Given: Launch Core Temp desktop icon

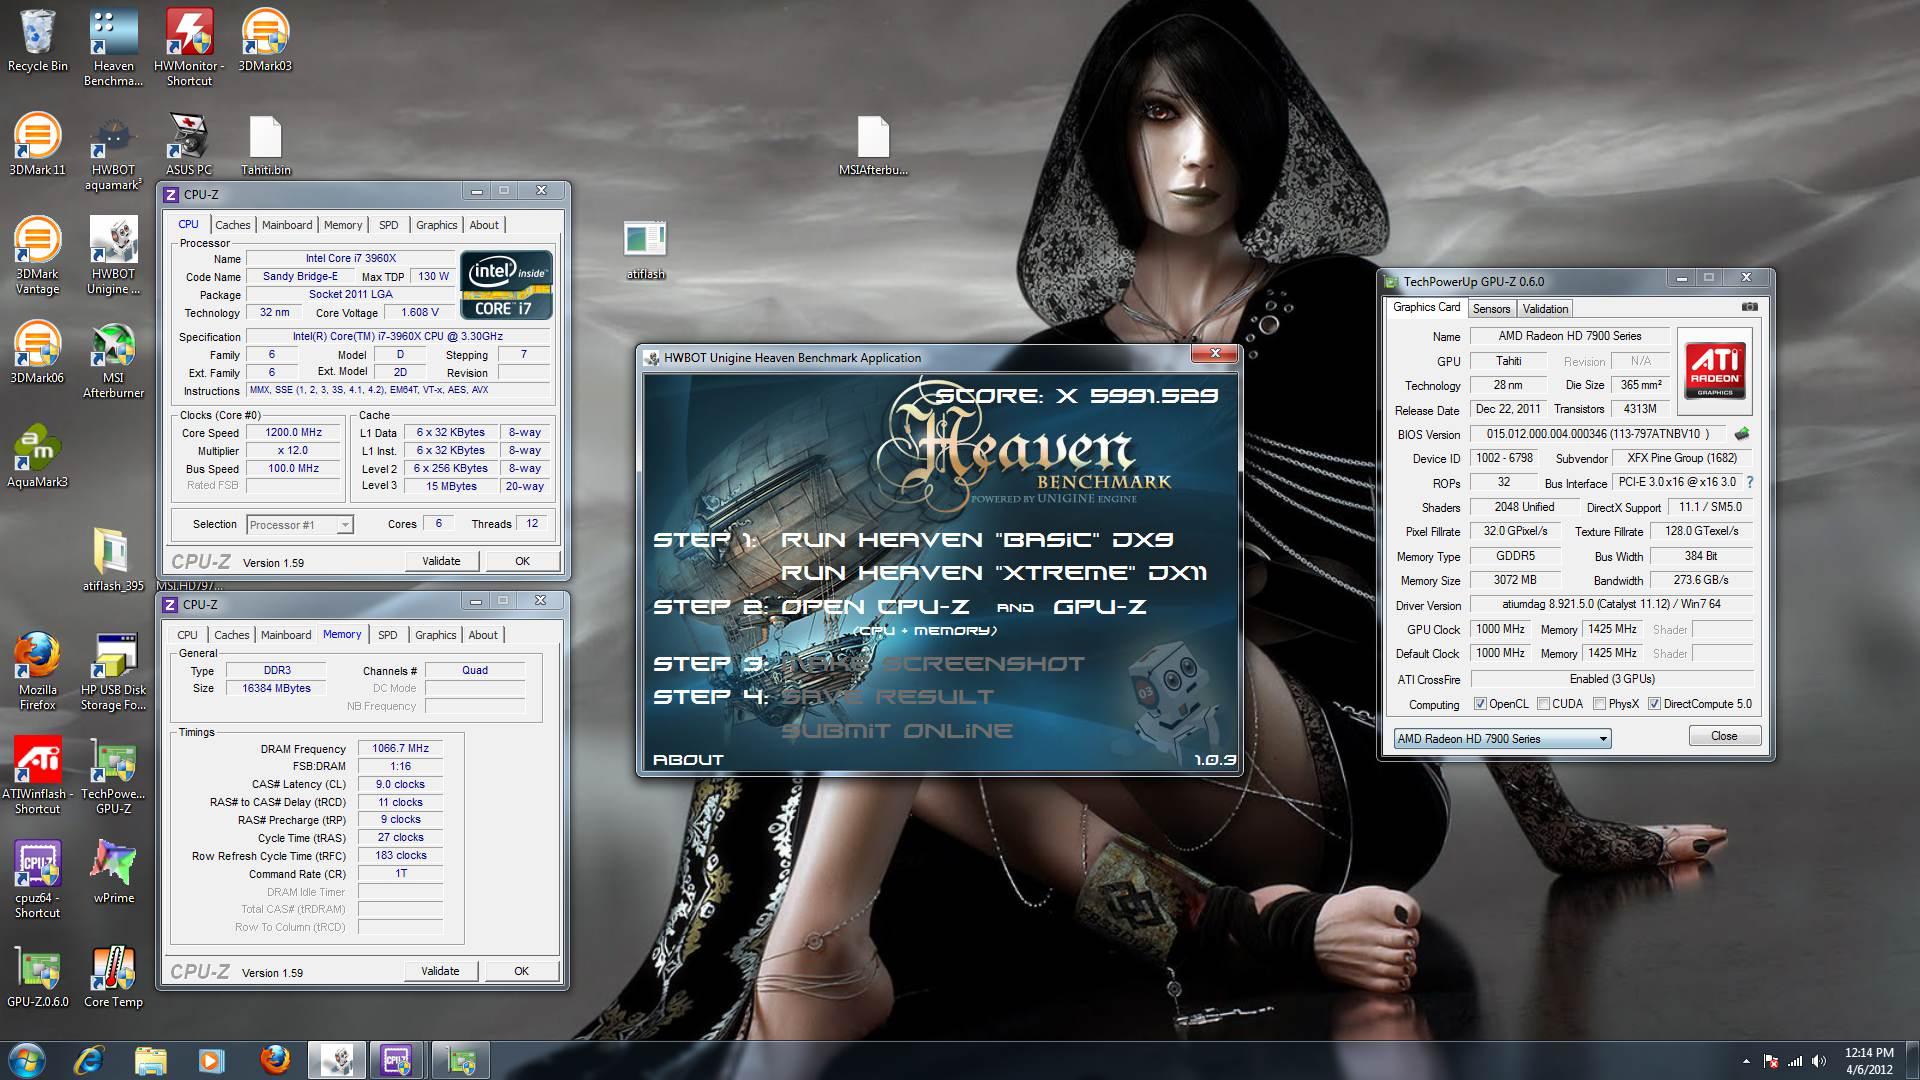Looking at the screenshot, I should tap(113, 976).
